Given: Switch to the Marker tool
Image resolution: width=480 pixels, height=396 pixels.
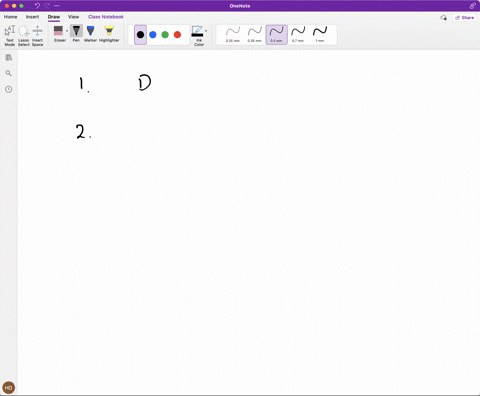Looking at the screenshot, I should (x=90, y=34).
